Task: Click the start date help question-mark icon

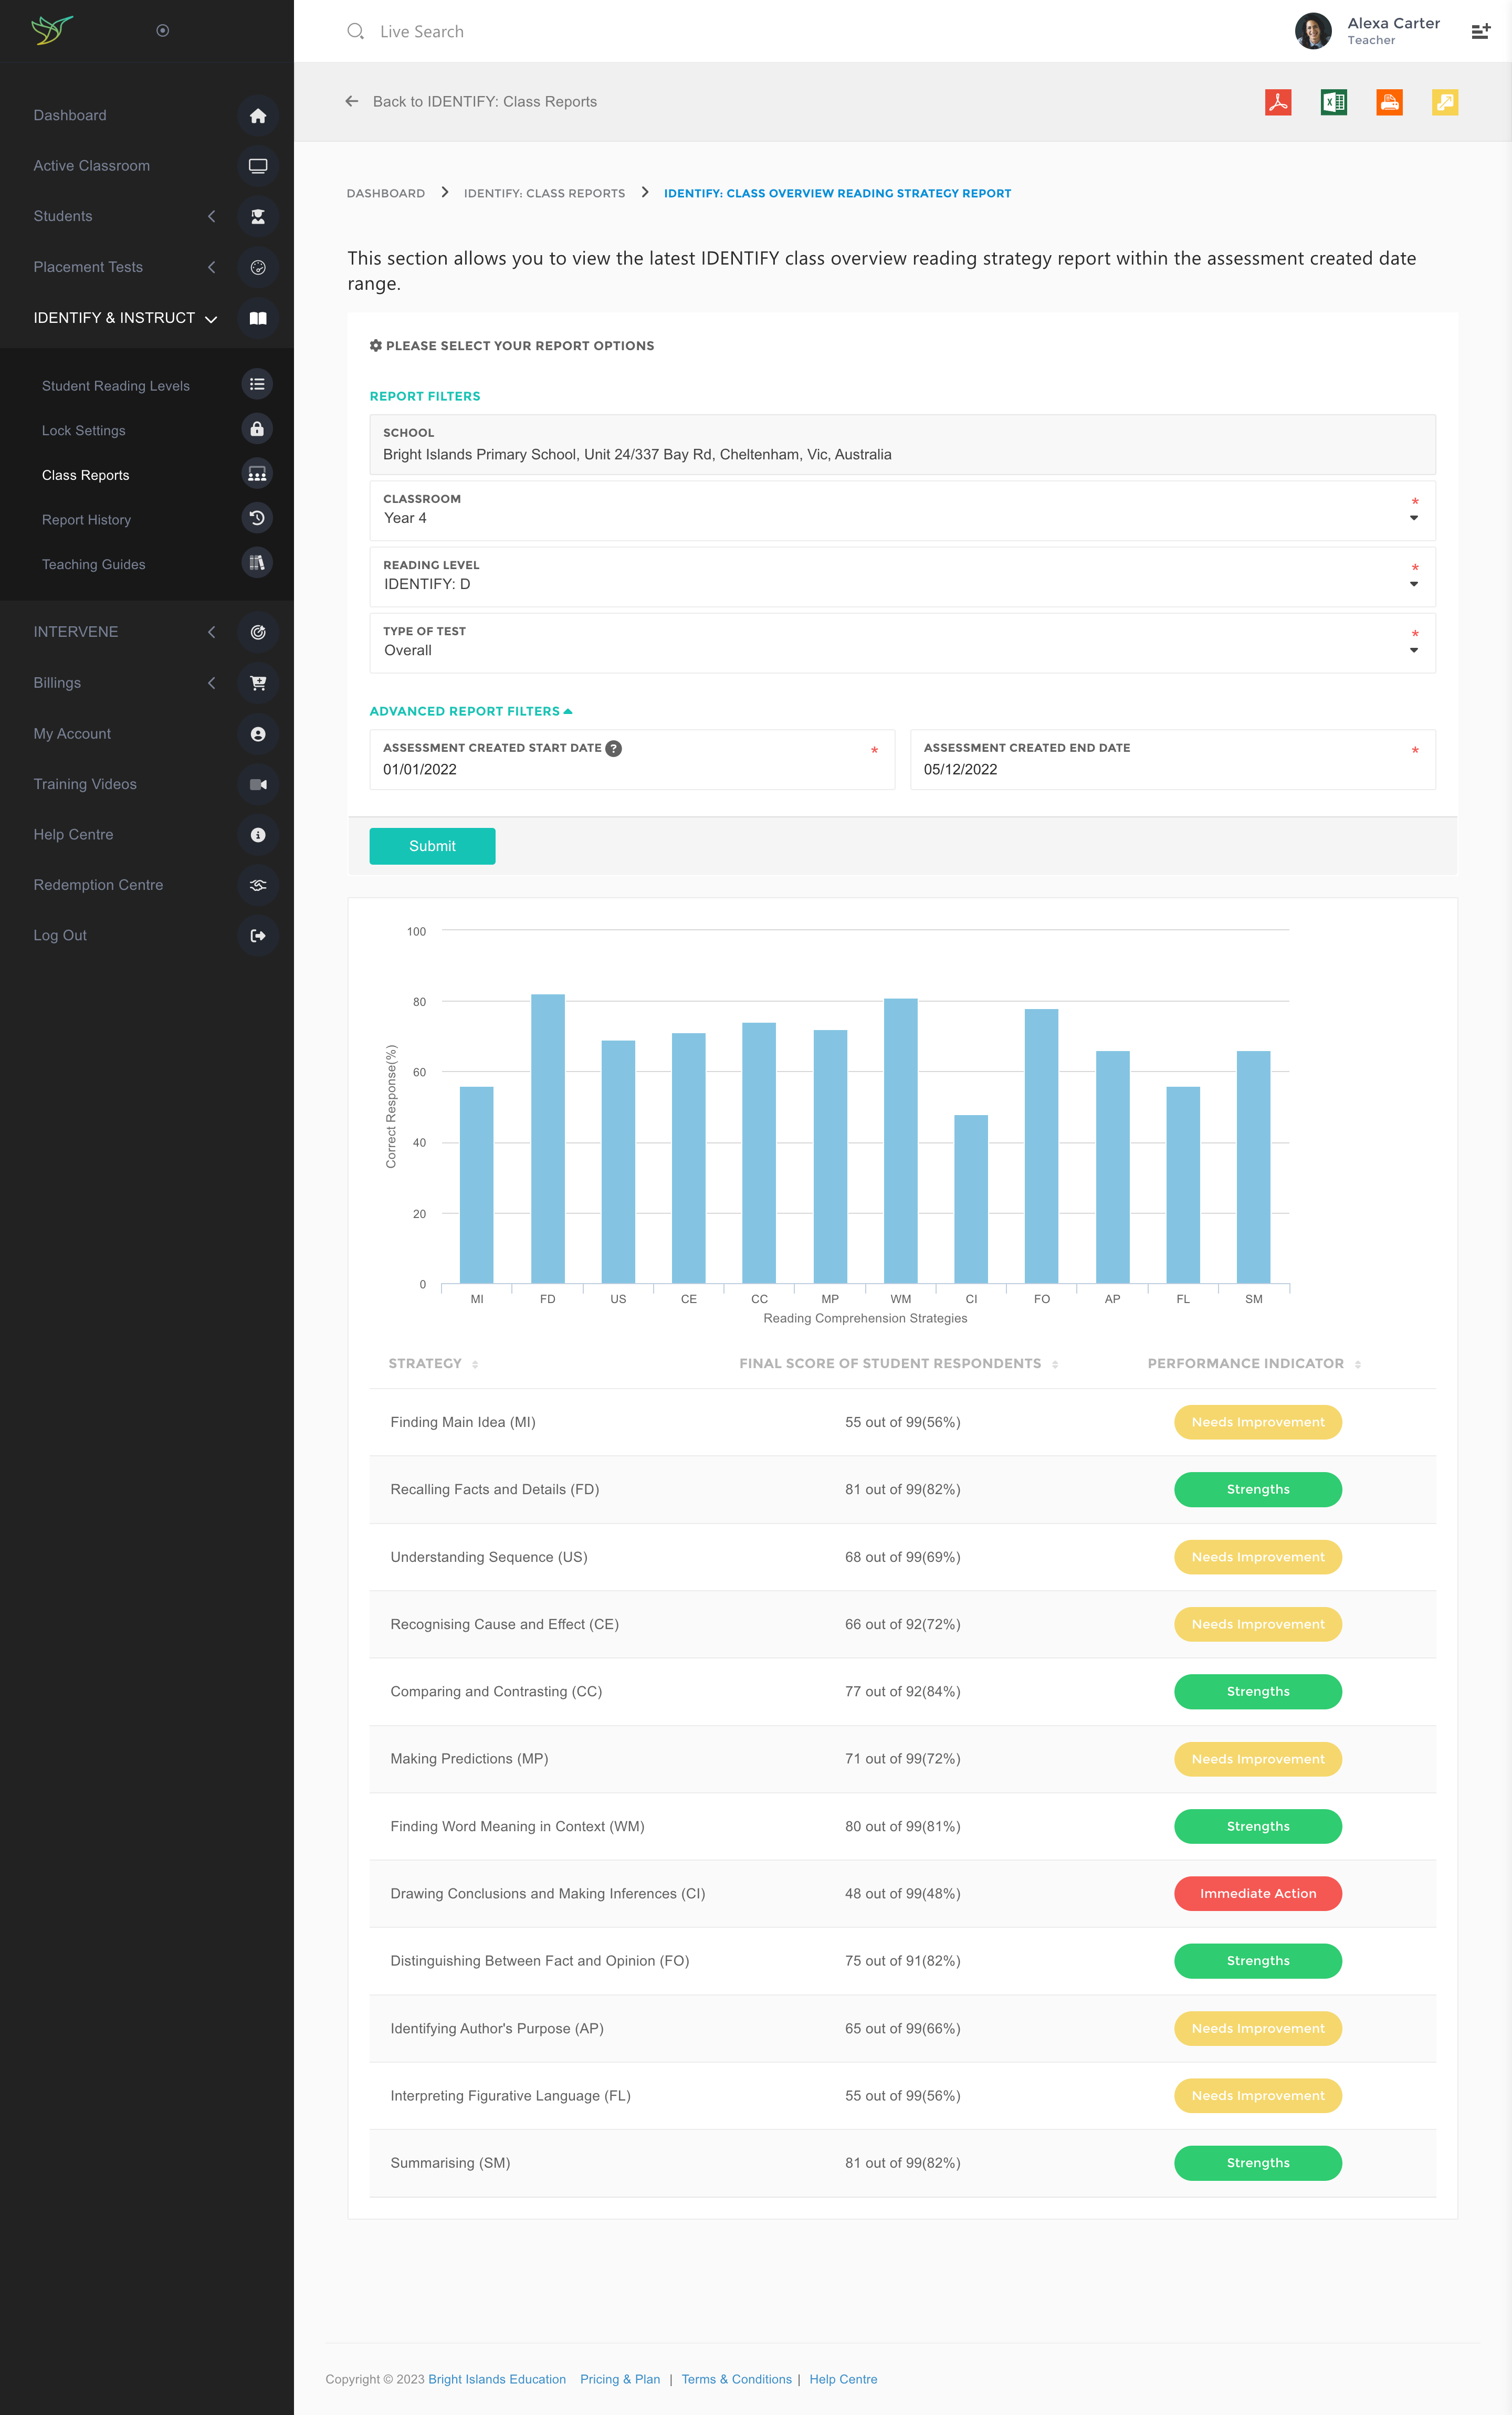Action: 614,748
